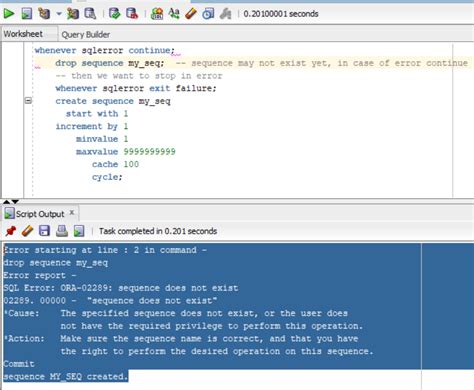Click the Run Script toolbar icon
This screenshot has height=390, width=474.
coord(26,14)
